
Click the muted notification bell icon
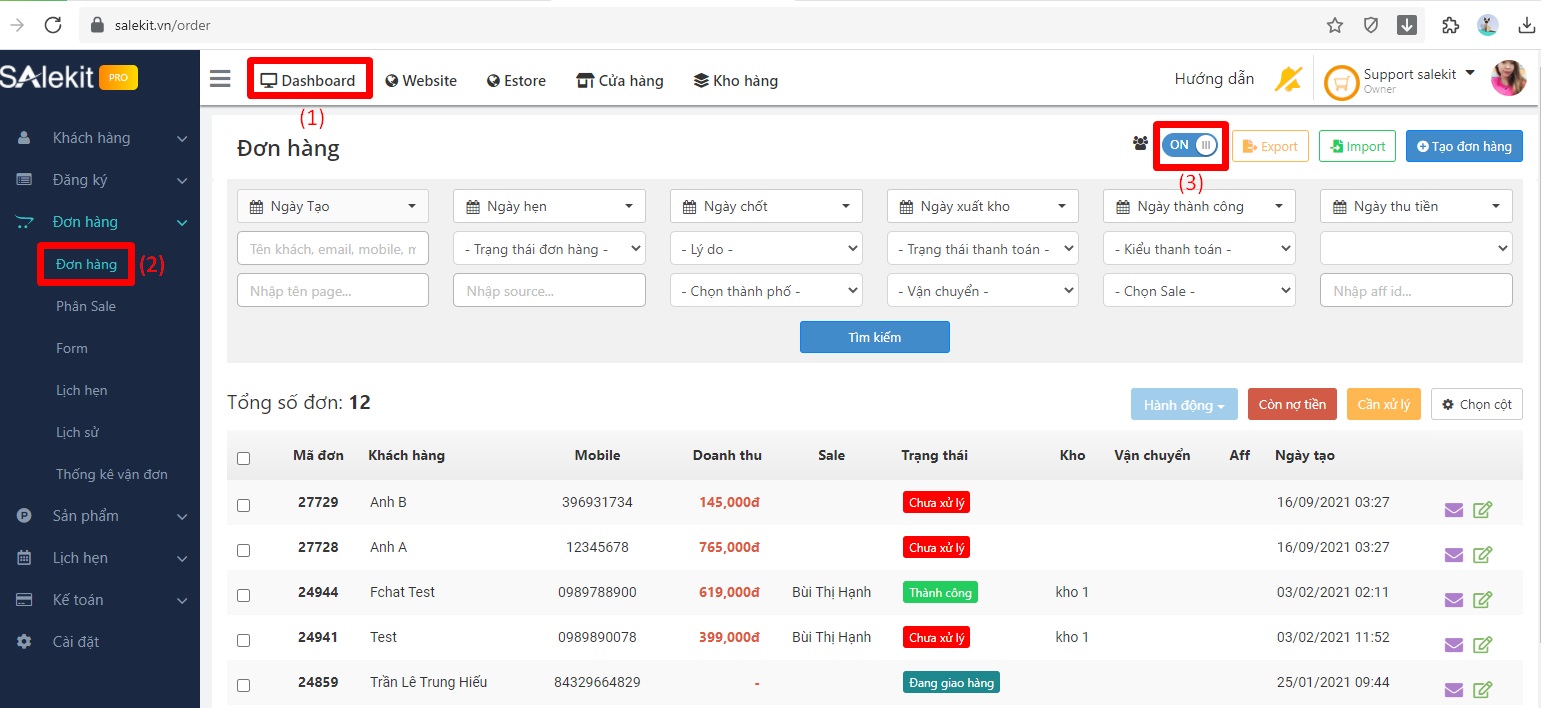click(x=1287, y=80)
